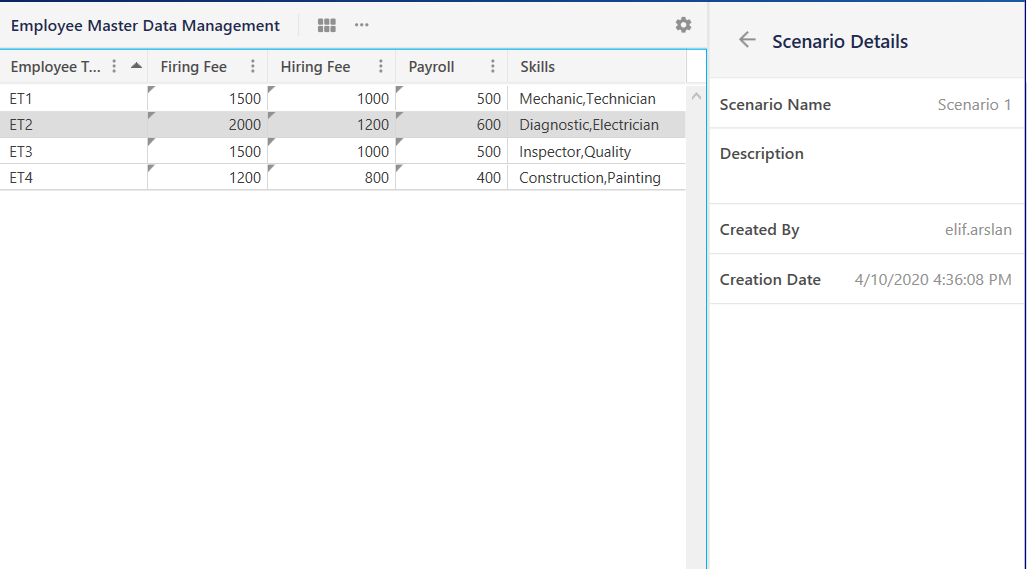
Task: Sort by Hiring Fee column header
Action: 315,67
